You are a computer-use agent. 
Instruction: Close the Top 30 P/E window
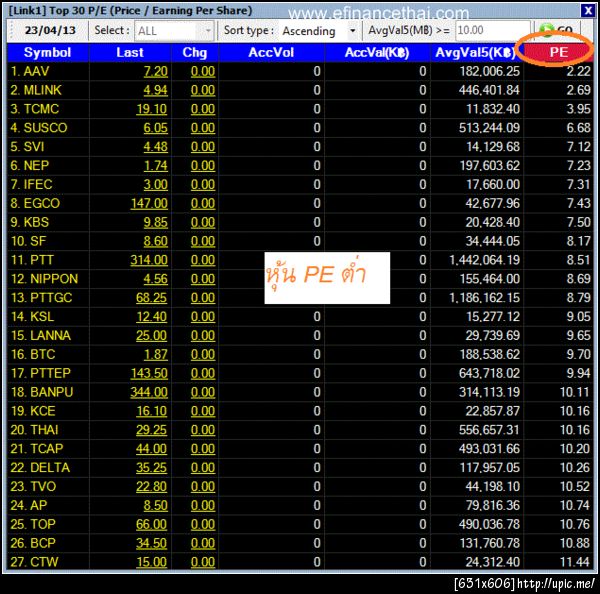pyautogui.click(x=587, y=10)
